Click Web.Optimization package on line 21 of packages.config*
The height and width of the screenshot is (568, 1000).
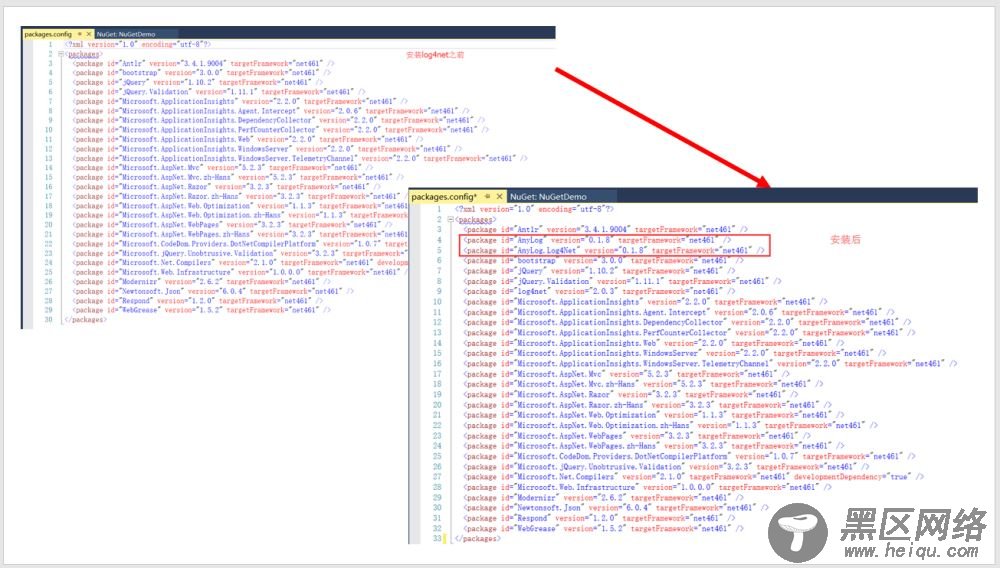pyautogui.click(x=653, y=415)
